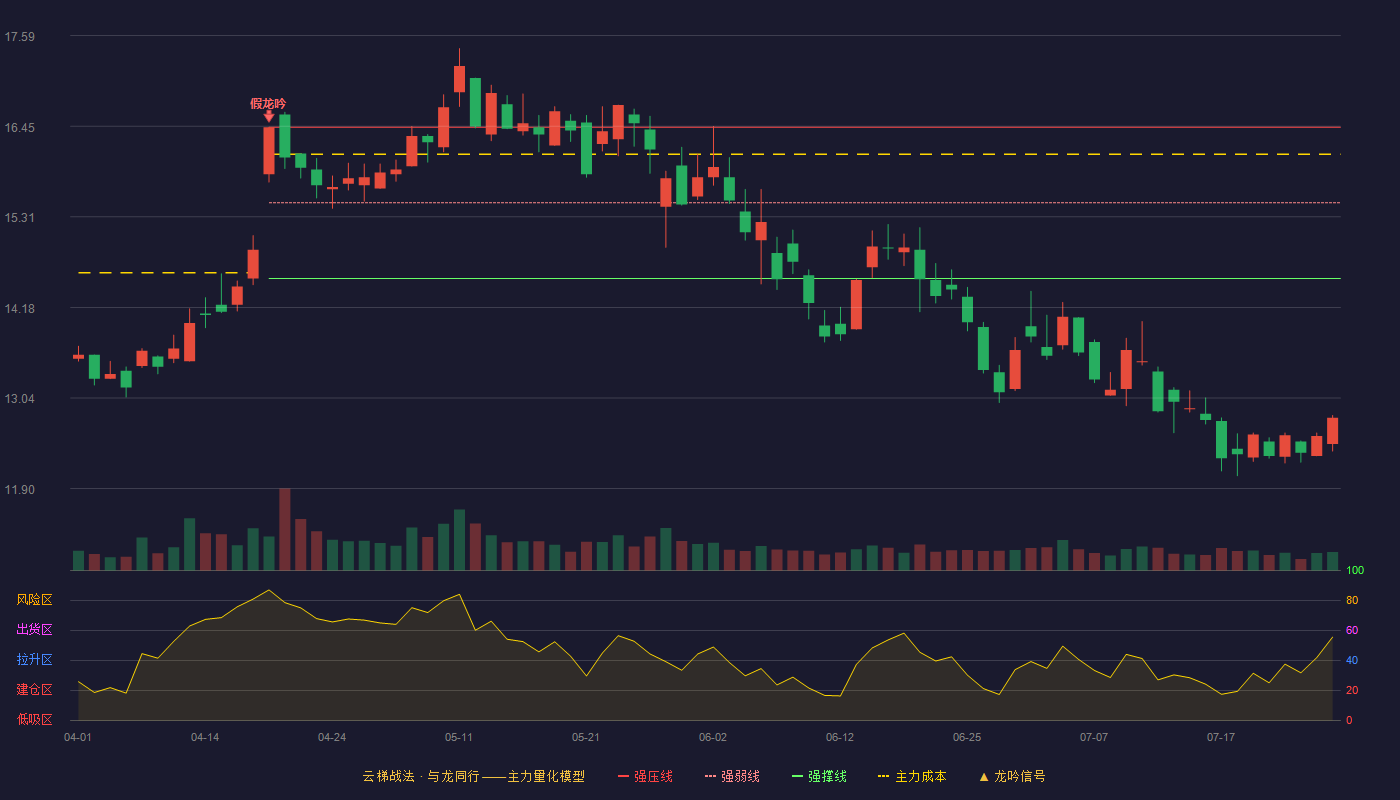Image resolution: width=1400 pixels, height=800 pixels.
Task: Click the red 20 indicator axis value
Action: [x=1352, y=690]
